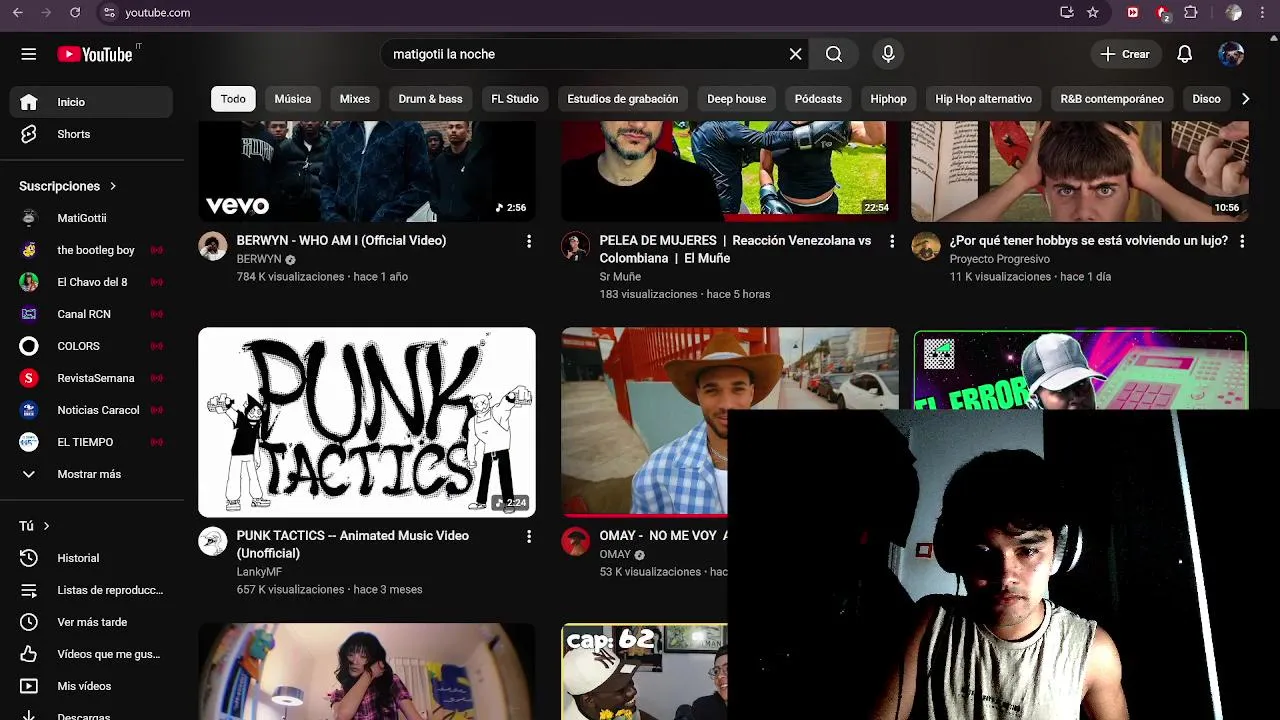Image resolution: width=1280 pixels, height=720 pixels.
Task: Open RevistaSemana subscription
Action: point(91,378)
